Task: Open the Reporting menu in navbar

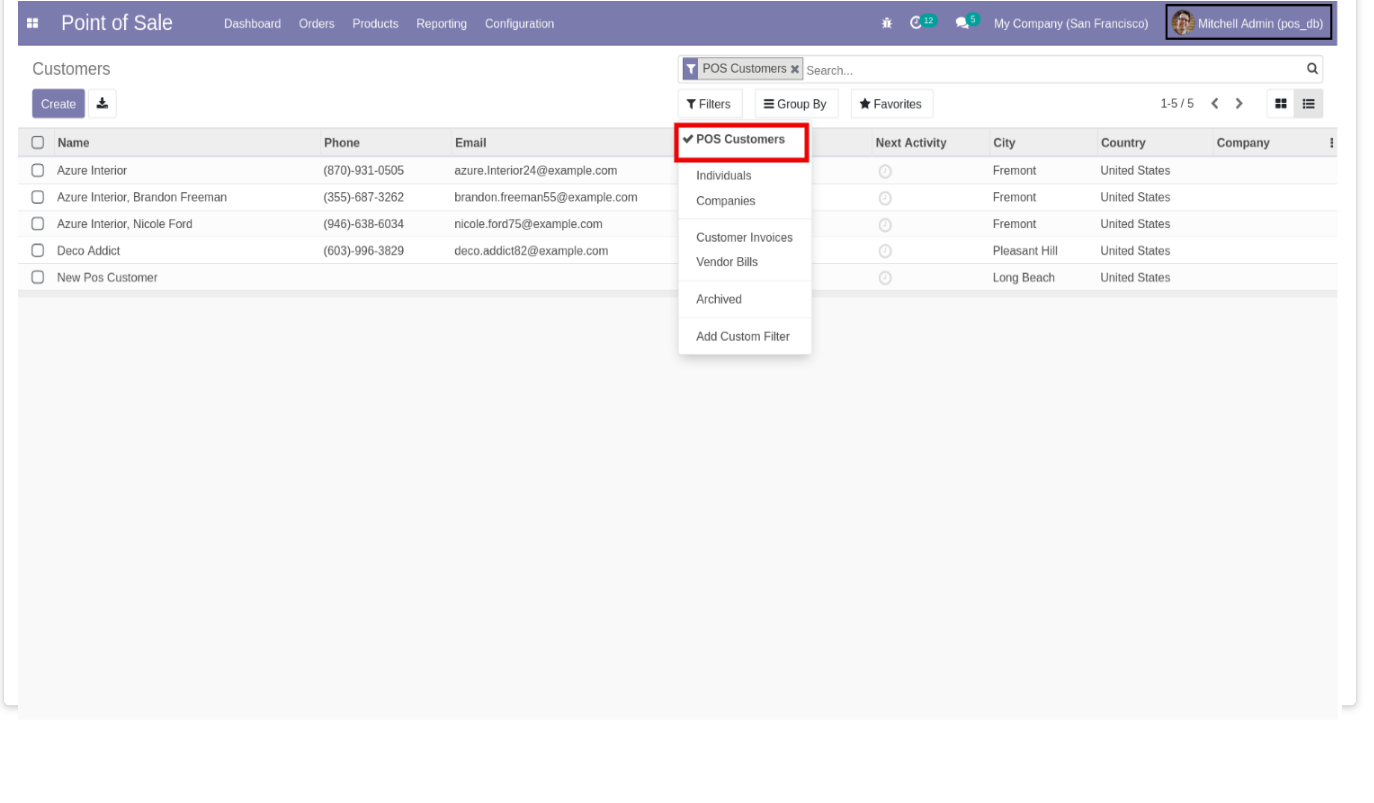Action: [x=441, y=23]
